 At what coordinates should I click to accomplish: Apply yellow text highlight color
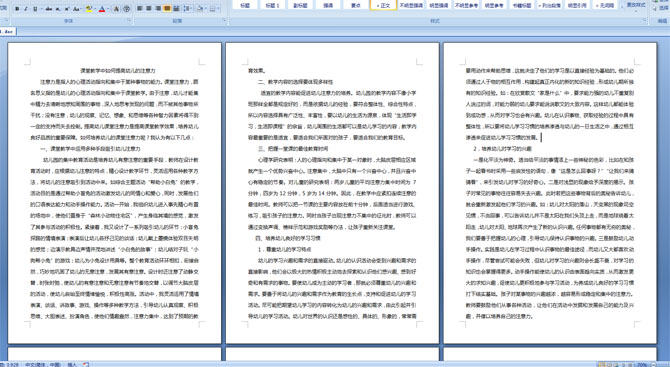pyautogui.click(x=88, y=9)
